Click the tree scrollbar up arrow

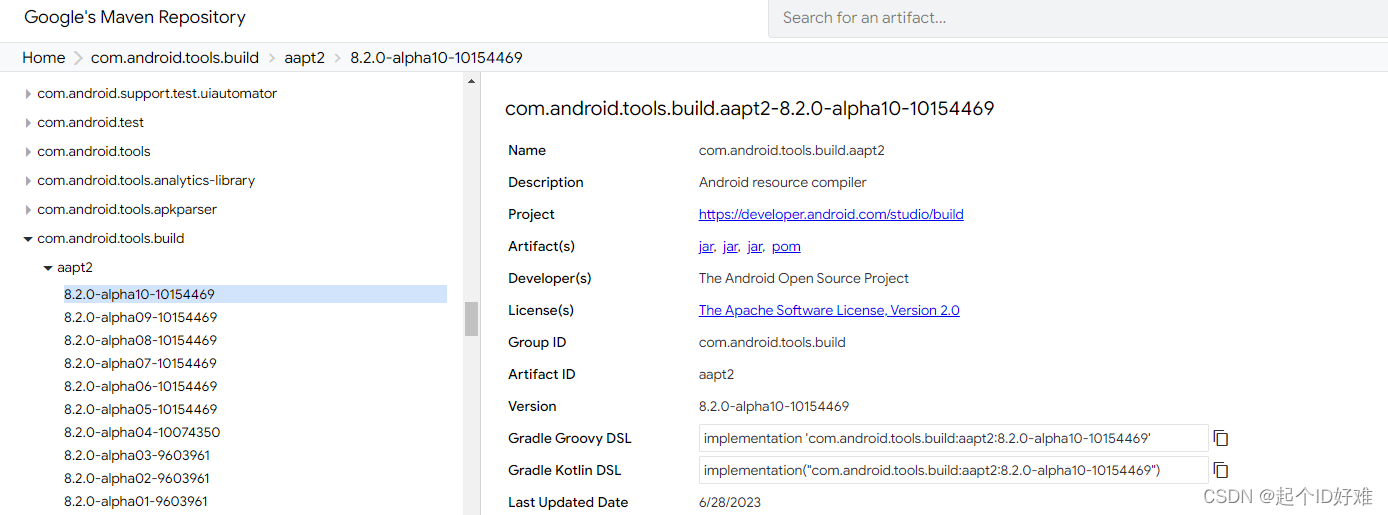(471, 82)
